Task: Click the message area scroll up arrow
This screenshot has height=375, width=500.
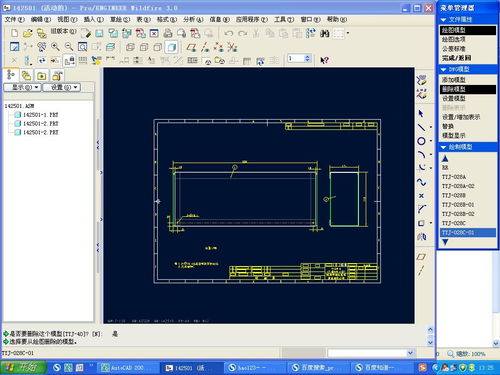Action: (x=430, y=330)
